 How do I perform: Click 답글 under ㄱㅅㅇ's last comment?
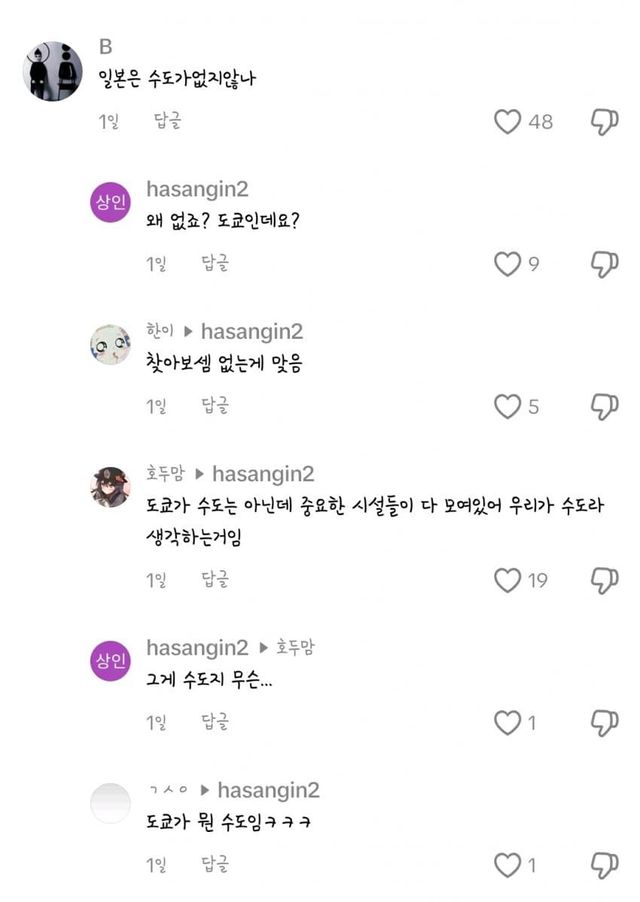pos(215,864)
